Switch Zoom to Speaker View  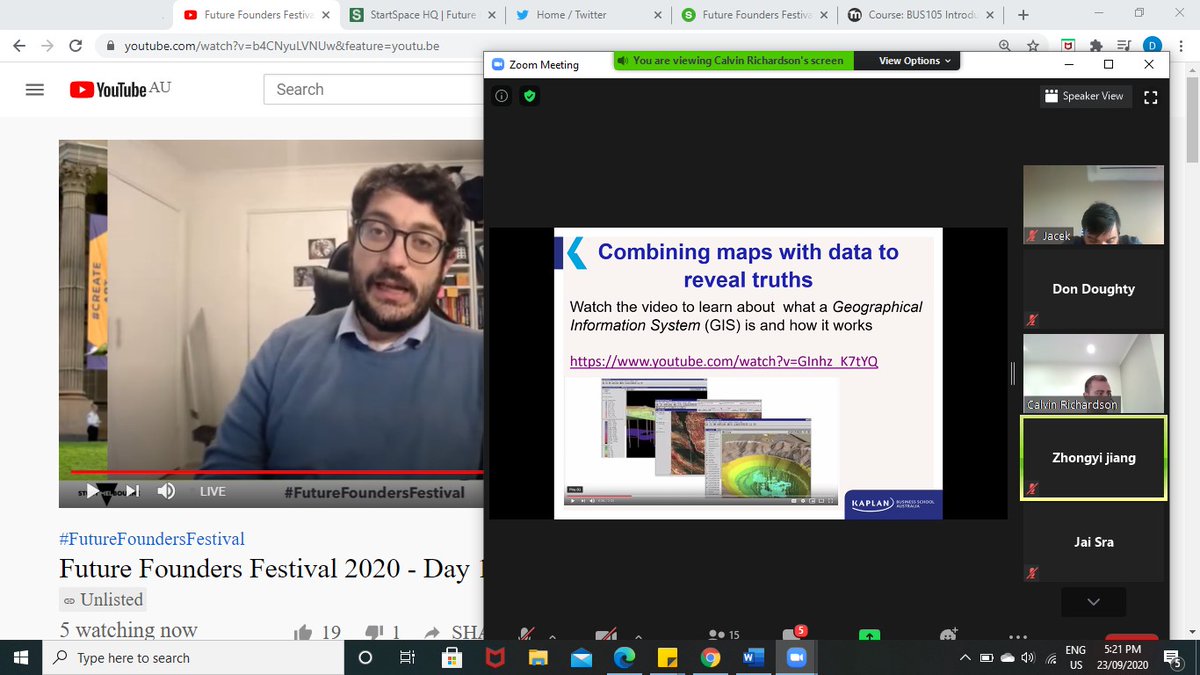pyautogui.click(x=1083, y=96)
